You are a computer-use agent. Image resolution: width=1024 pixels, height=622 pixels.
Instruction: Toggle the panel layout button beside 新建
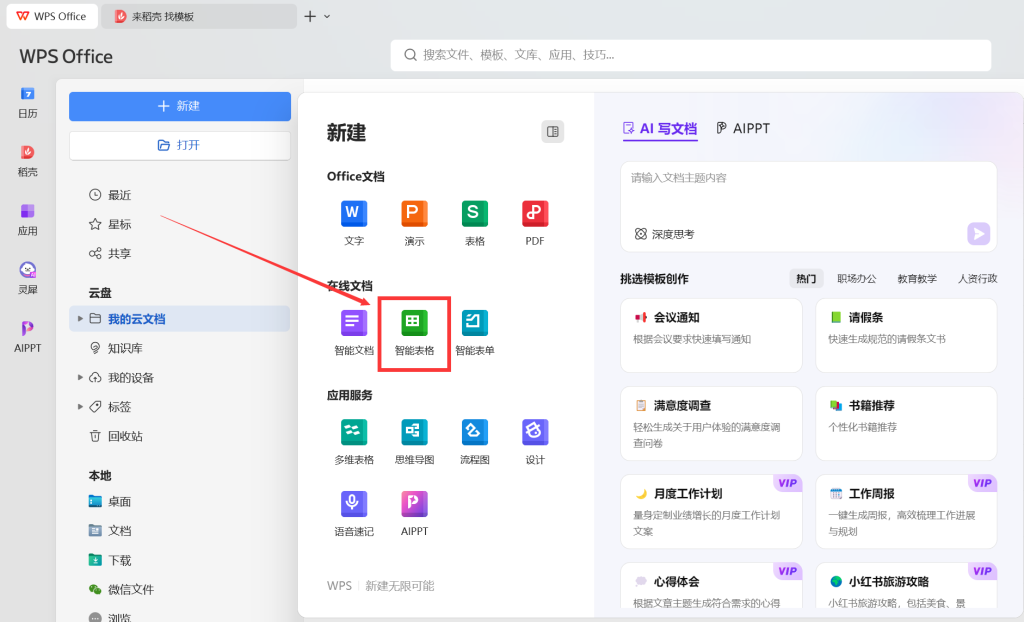[x=552, y=132]
